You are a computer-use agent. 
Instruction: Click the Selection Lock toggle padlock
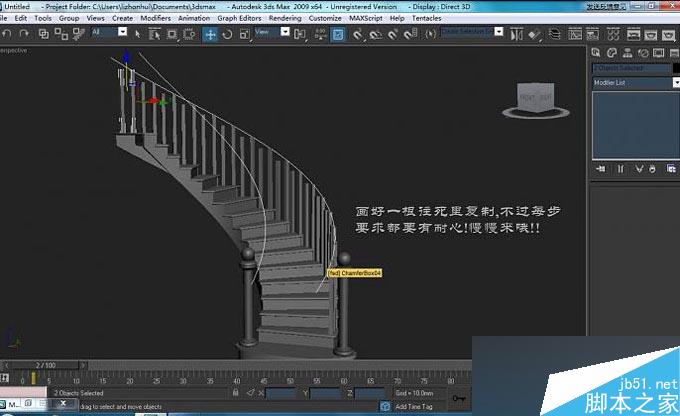coord(235,393)
